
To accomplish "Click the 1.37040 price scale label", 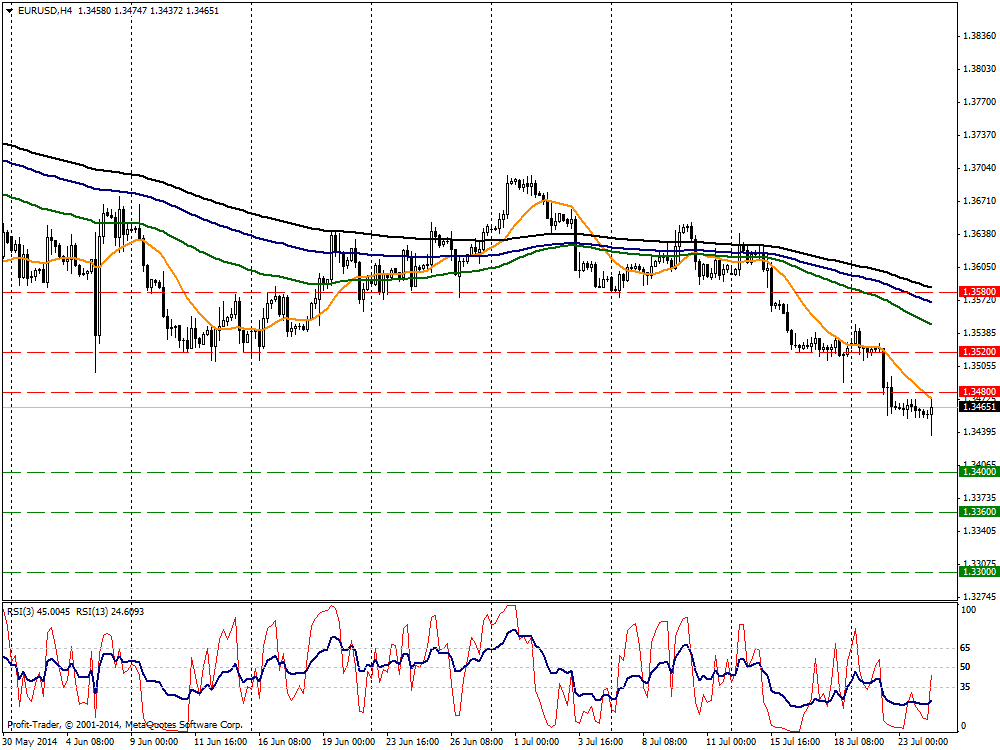I will pos(980,168).
